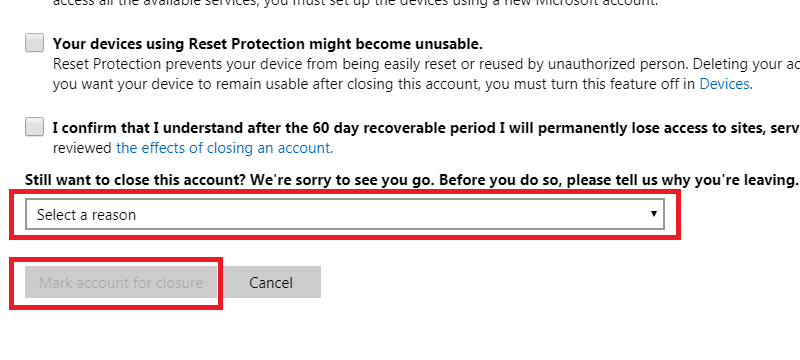Tick the Reset Protection warning checkbox

coord(35,43)
